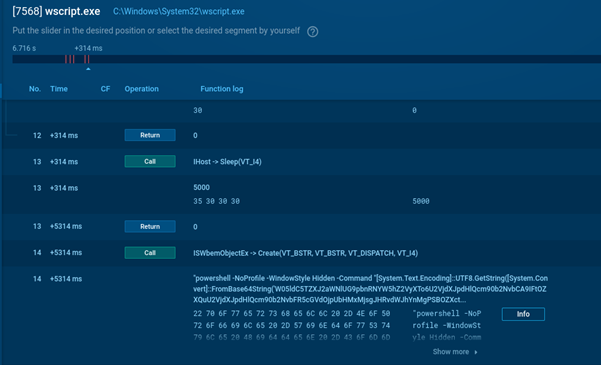Screen dimensions: 601x365
Task: Click the Function log column header
Action: tap(222, 89)
